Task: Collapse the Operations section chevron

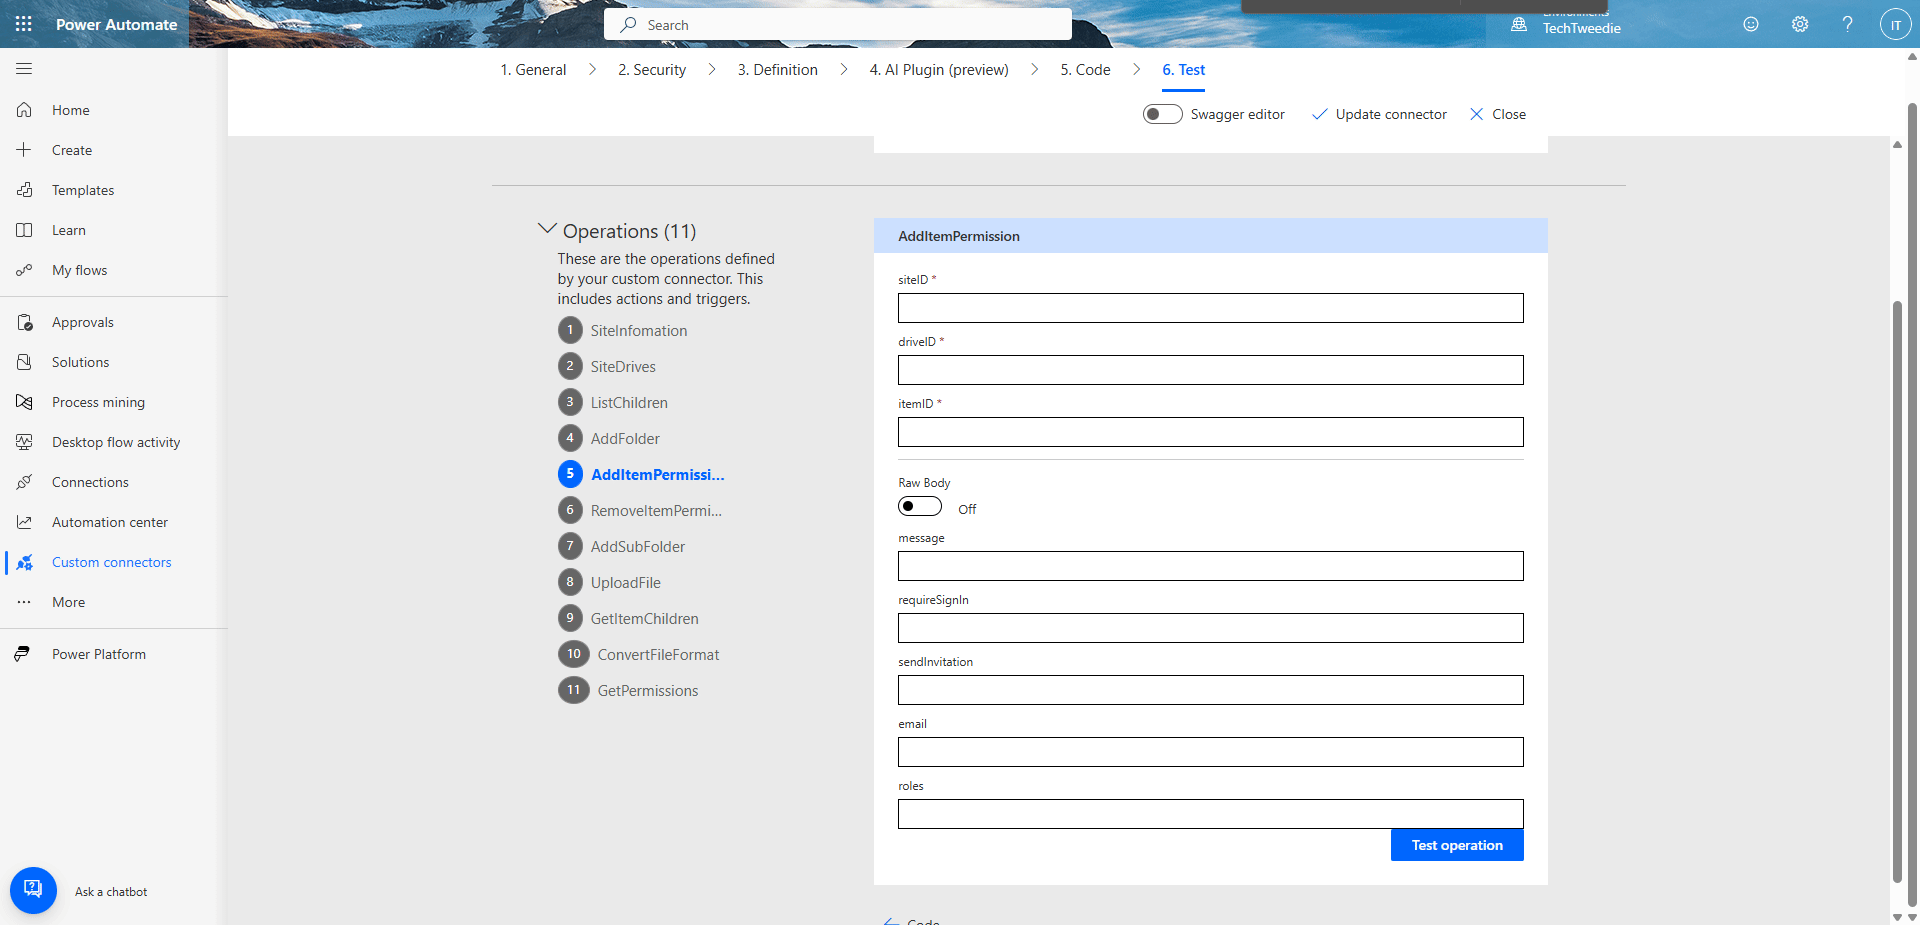Action: click(547, 228)
